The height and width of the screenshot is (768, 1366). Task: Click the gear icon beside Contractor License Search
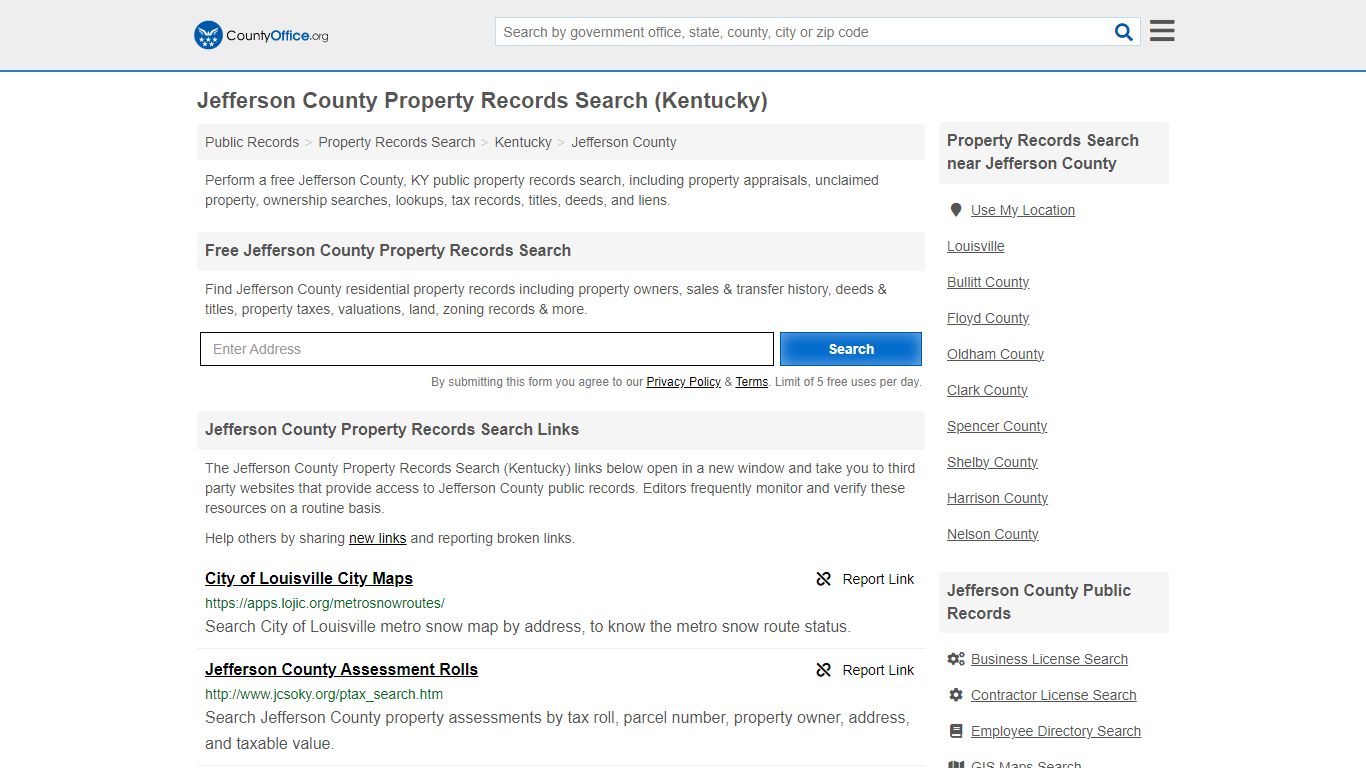pyautogui.click(x=956, y=695)
